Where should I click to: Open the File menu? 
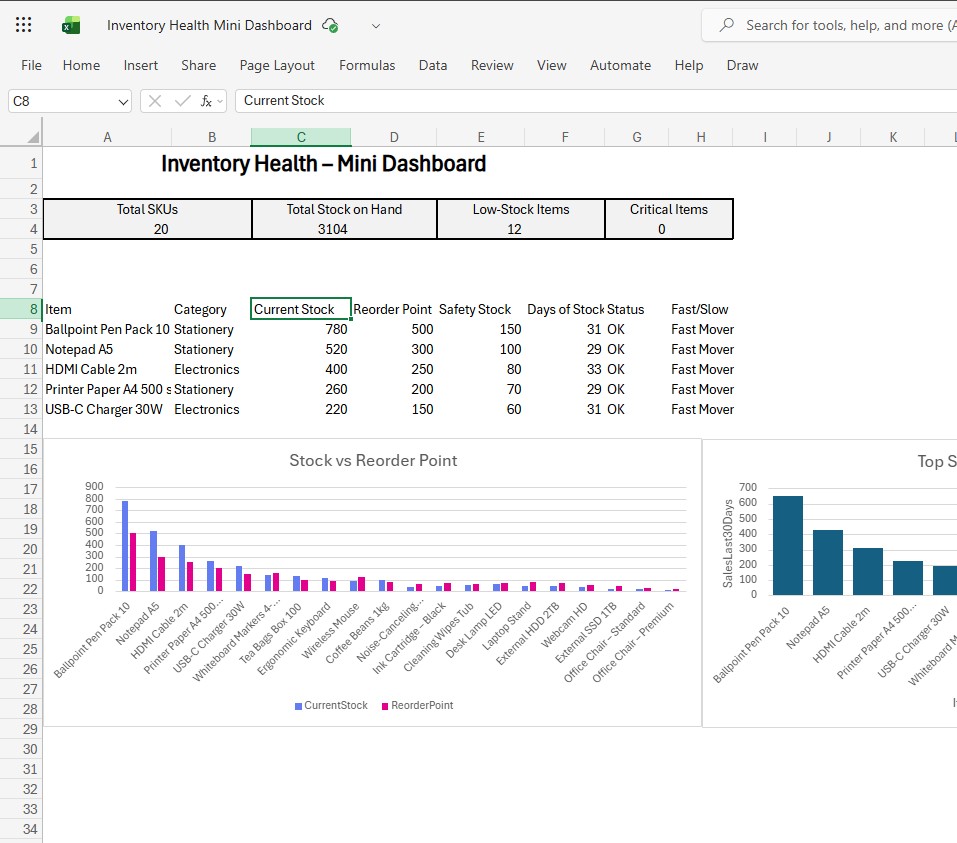30,65
